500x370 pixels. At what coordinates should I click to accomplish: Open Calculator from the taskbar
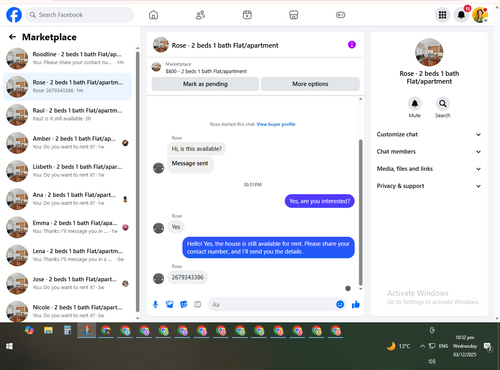(x=67, y=331)
